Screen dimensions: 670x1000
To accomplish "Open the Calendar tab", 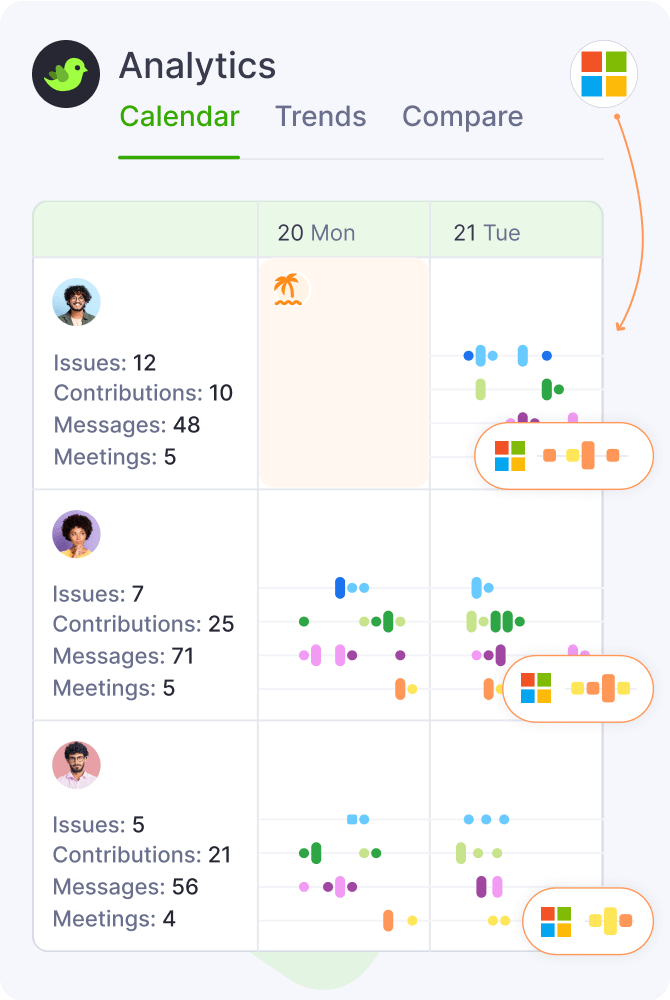I will pos(179,117).
